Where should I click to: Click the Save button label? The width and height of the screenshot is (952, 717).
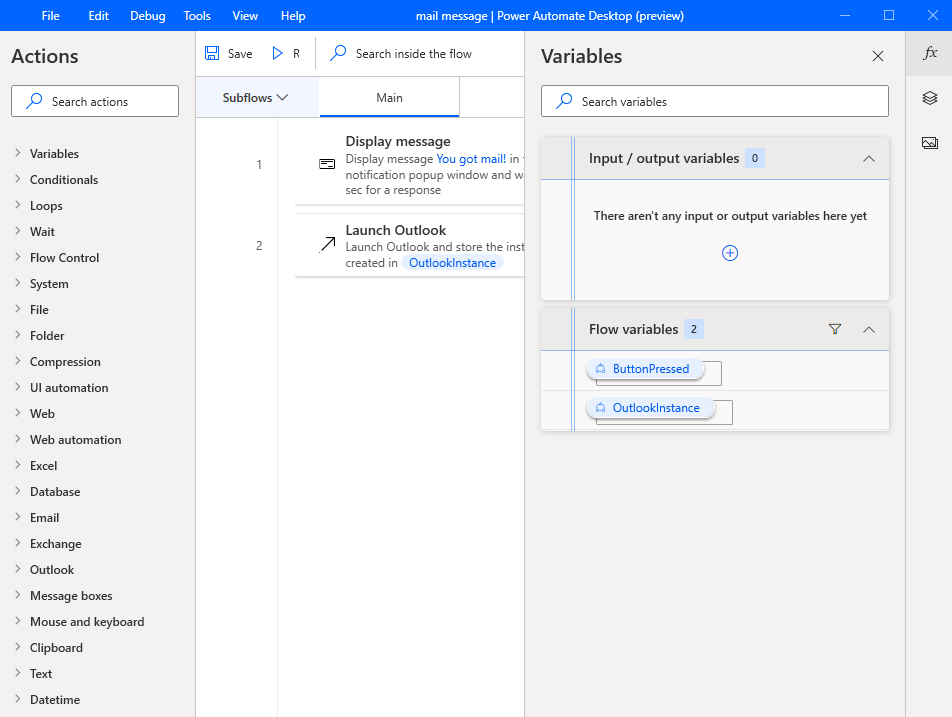[x=240, y=53]
